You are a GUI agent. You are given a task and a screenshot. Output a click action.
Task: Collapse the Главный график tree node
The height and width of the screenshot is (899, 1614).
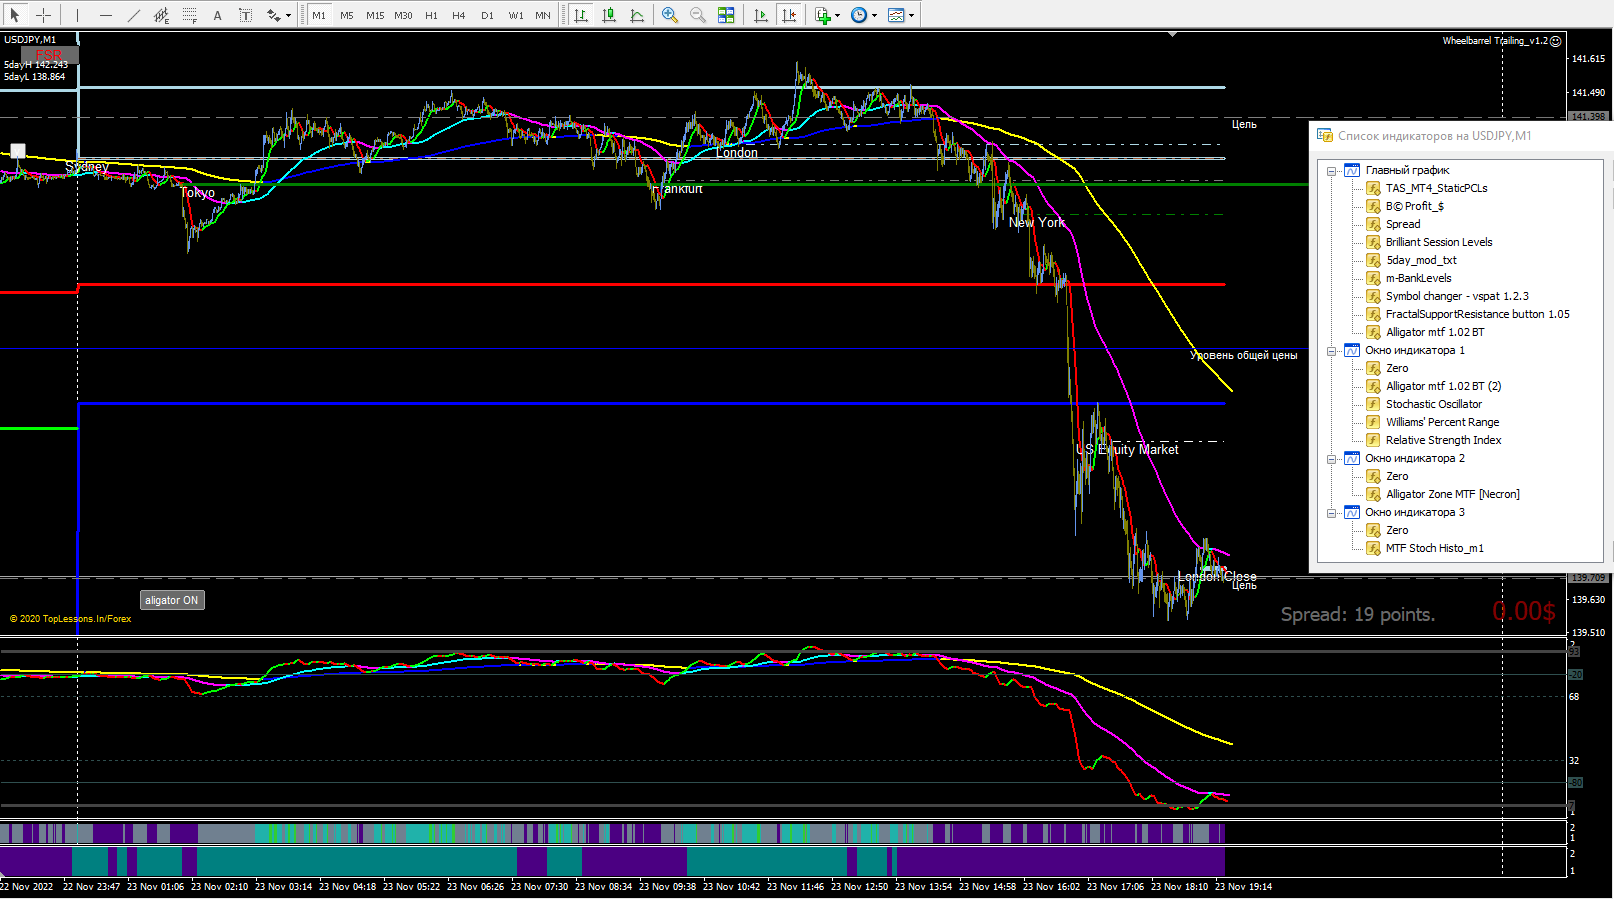pyautogui.click(x=1332, y=171)
